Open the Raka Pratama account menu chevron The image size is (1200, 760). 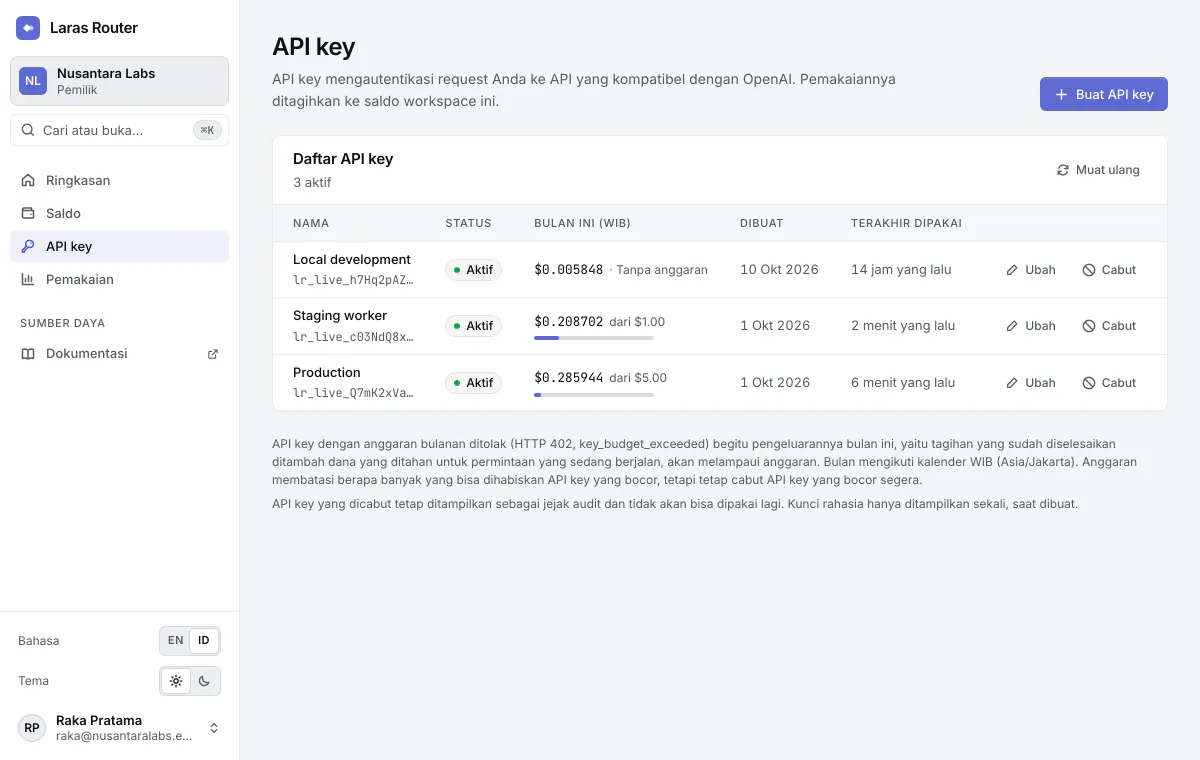point(214,728)
